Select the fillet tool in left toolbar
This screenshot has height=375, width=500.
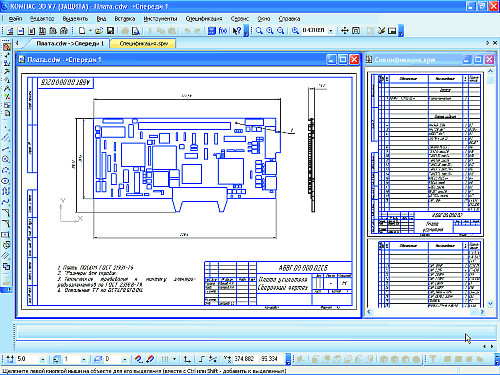coord(6,224)
